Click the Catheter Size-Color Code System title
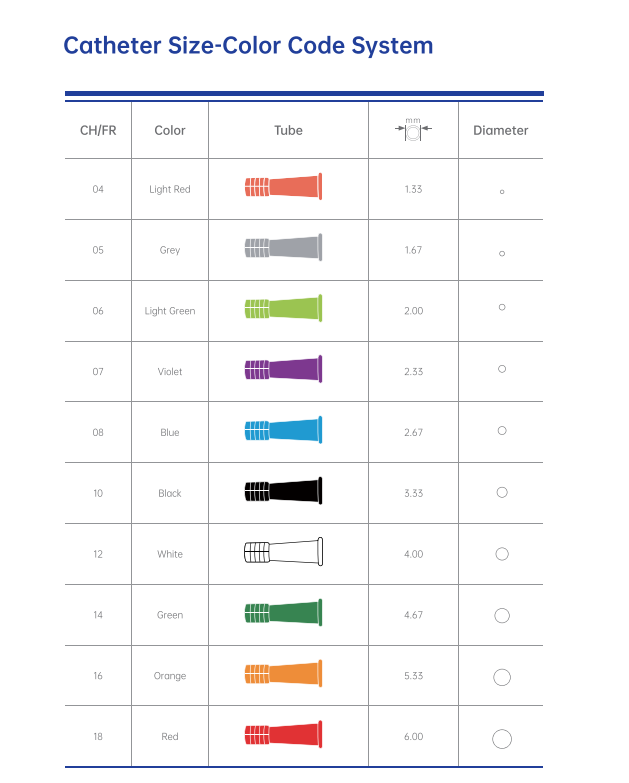The image size is (629, 783). click(x=248, y=46)
